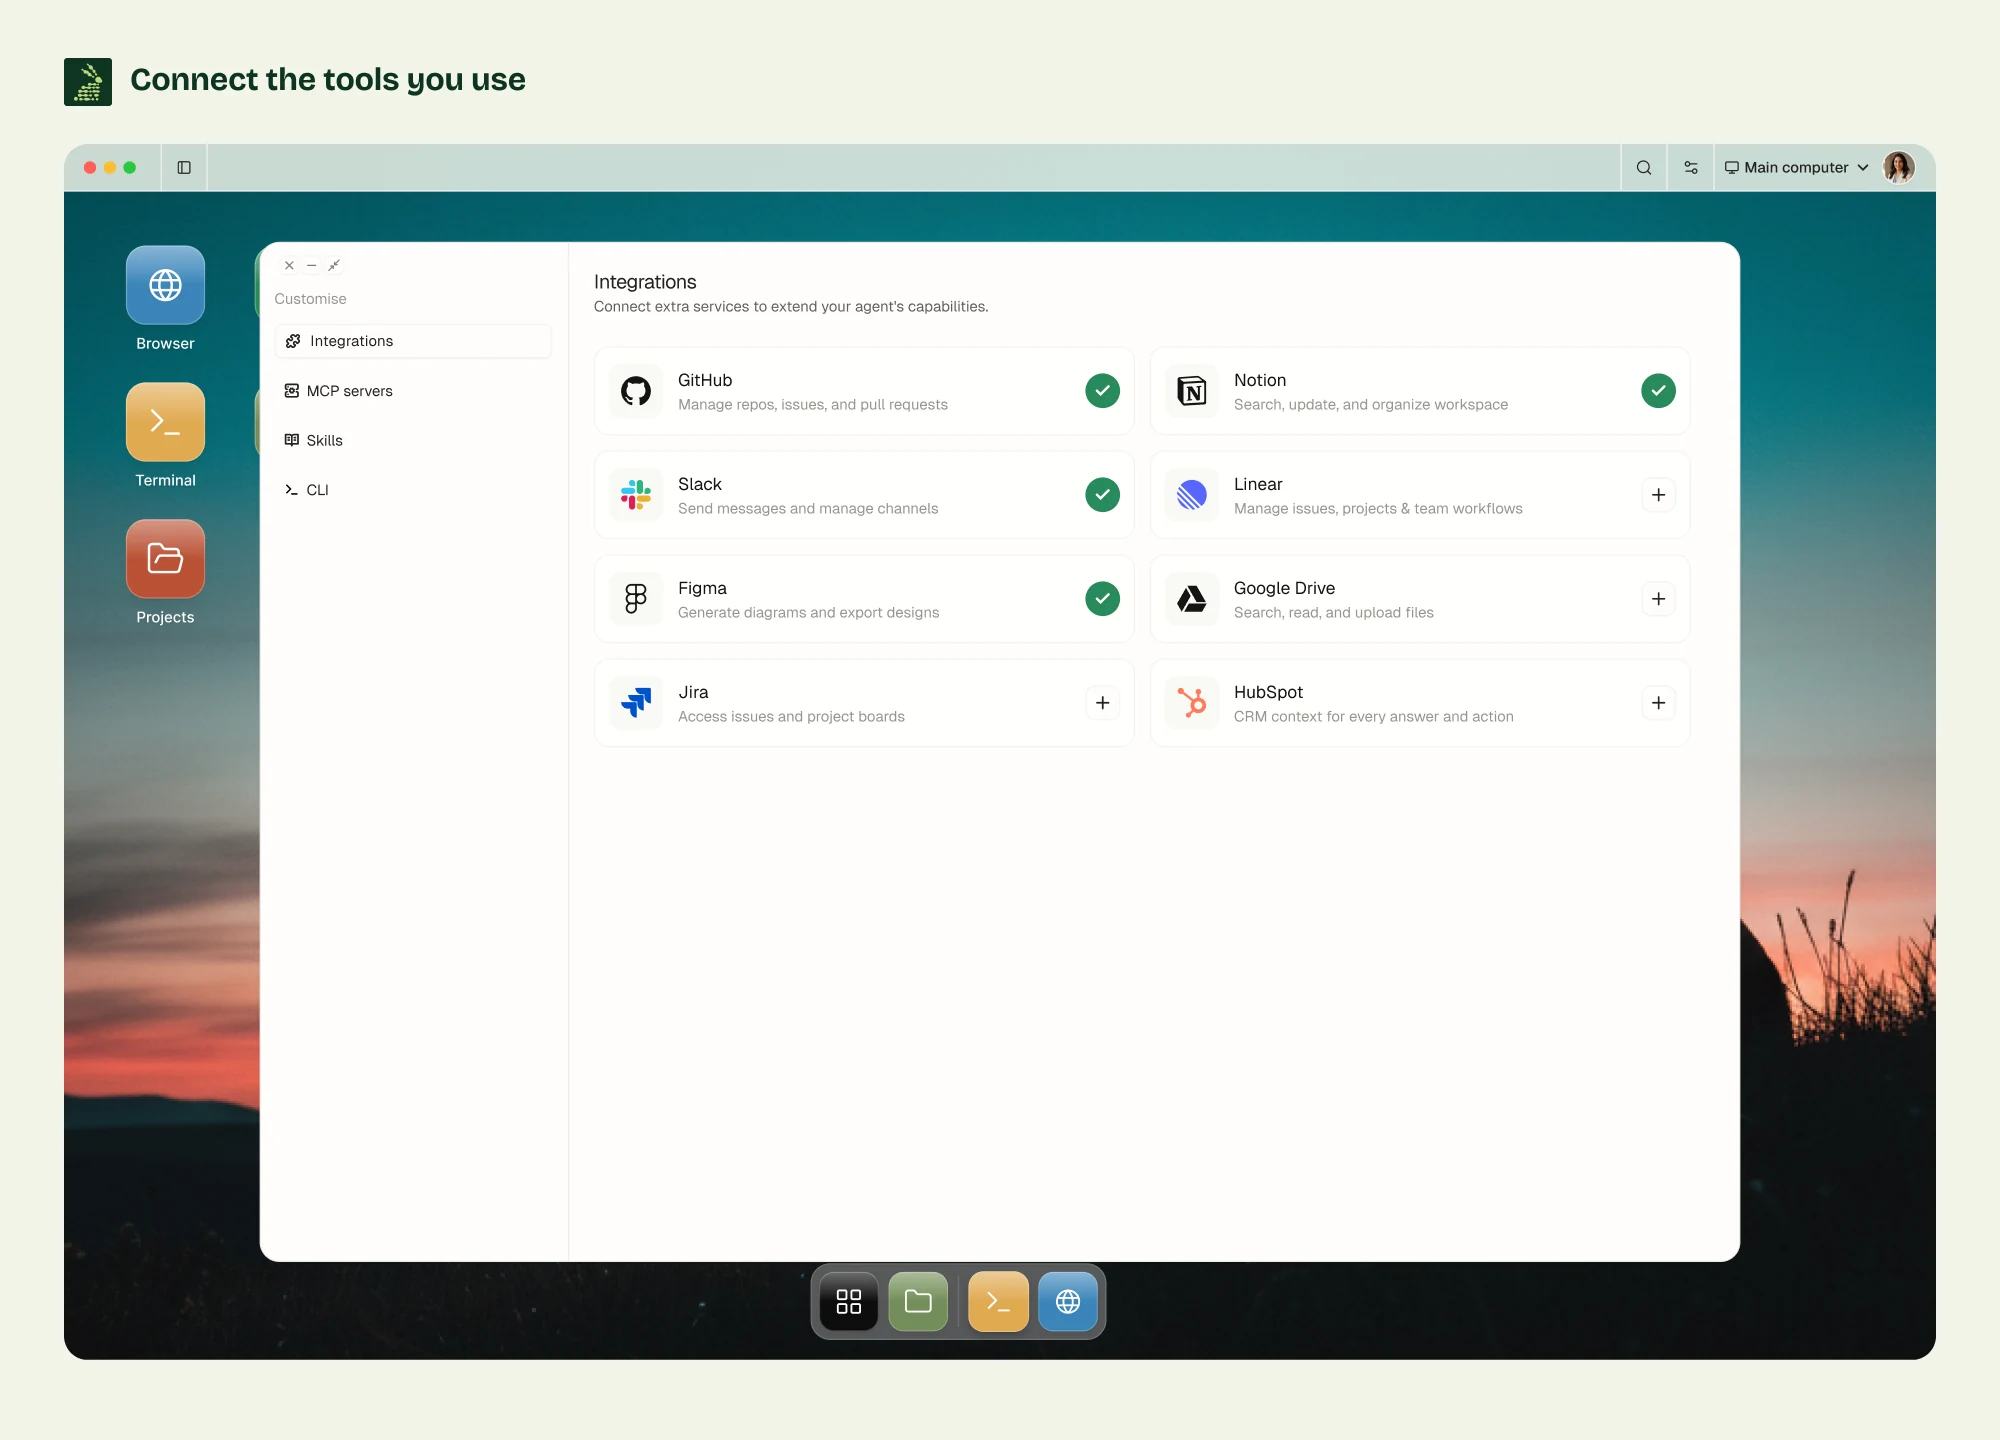Click the 'CRM context for every answer and action' text

point(1374,717)
